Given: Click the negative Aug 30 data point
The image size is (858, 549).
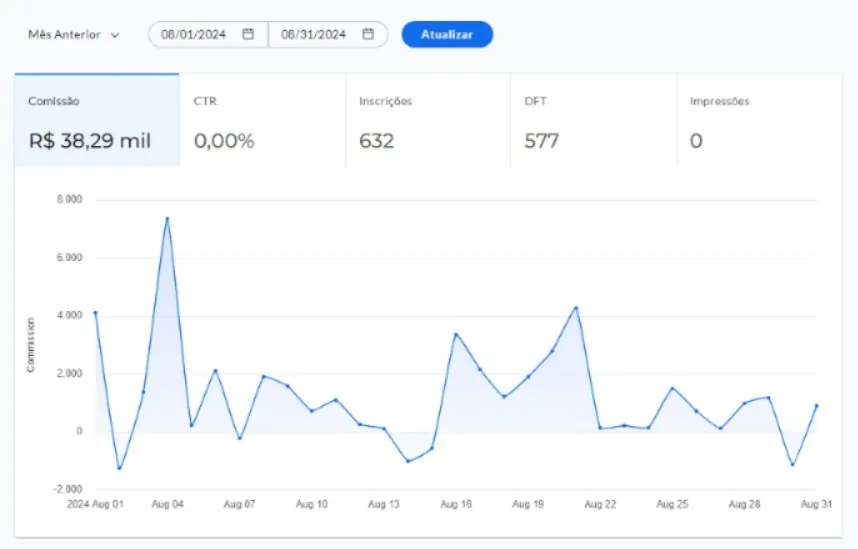Looking at the screenshot, I should coord(793,464).
